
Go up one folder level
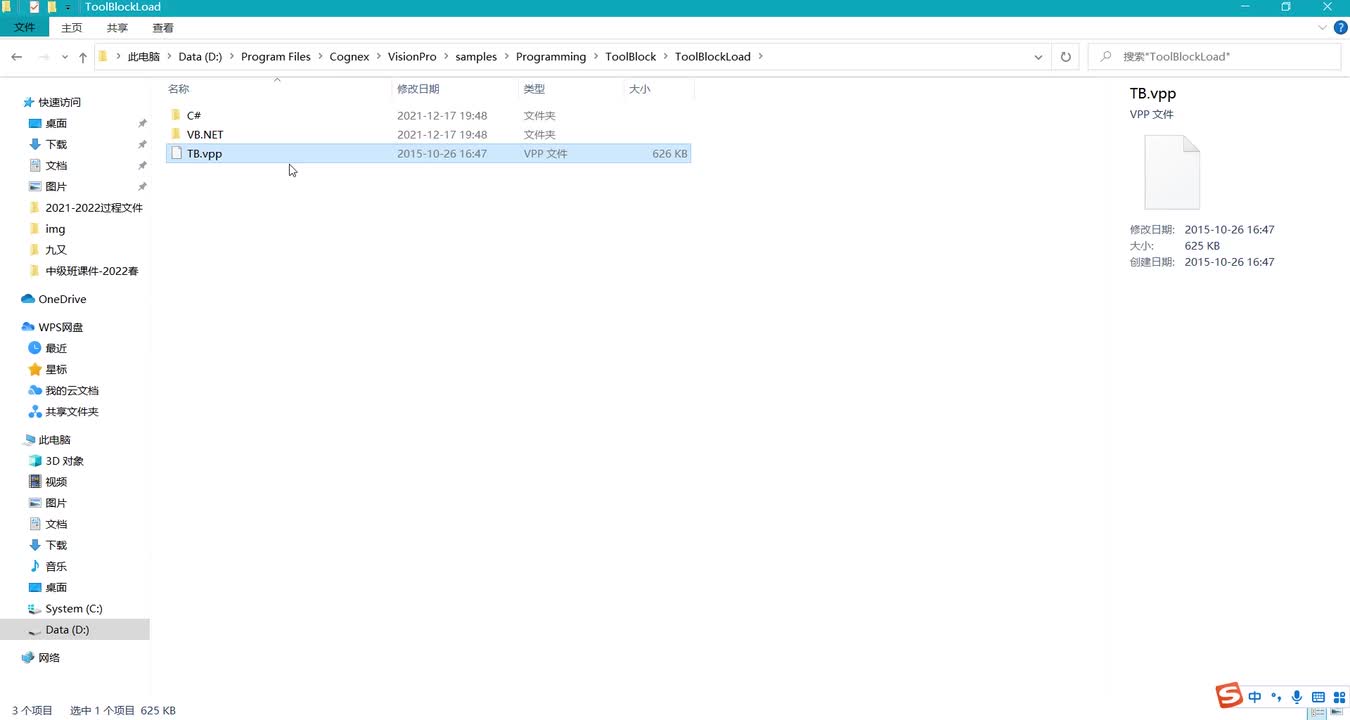(83, 57)
